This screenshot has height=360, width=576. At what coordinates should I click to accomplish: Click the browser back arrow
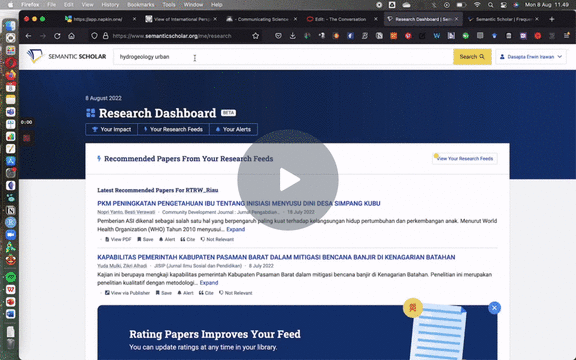click(28, 36)
